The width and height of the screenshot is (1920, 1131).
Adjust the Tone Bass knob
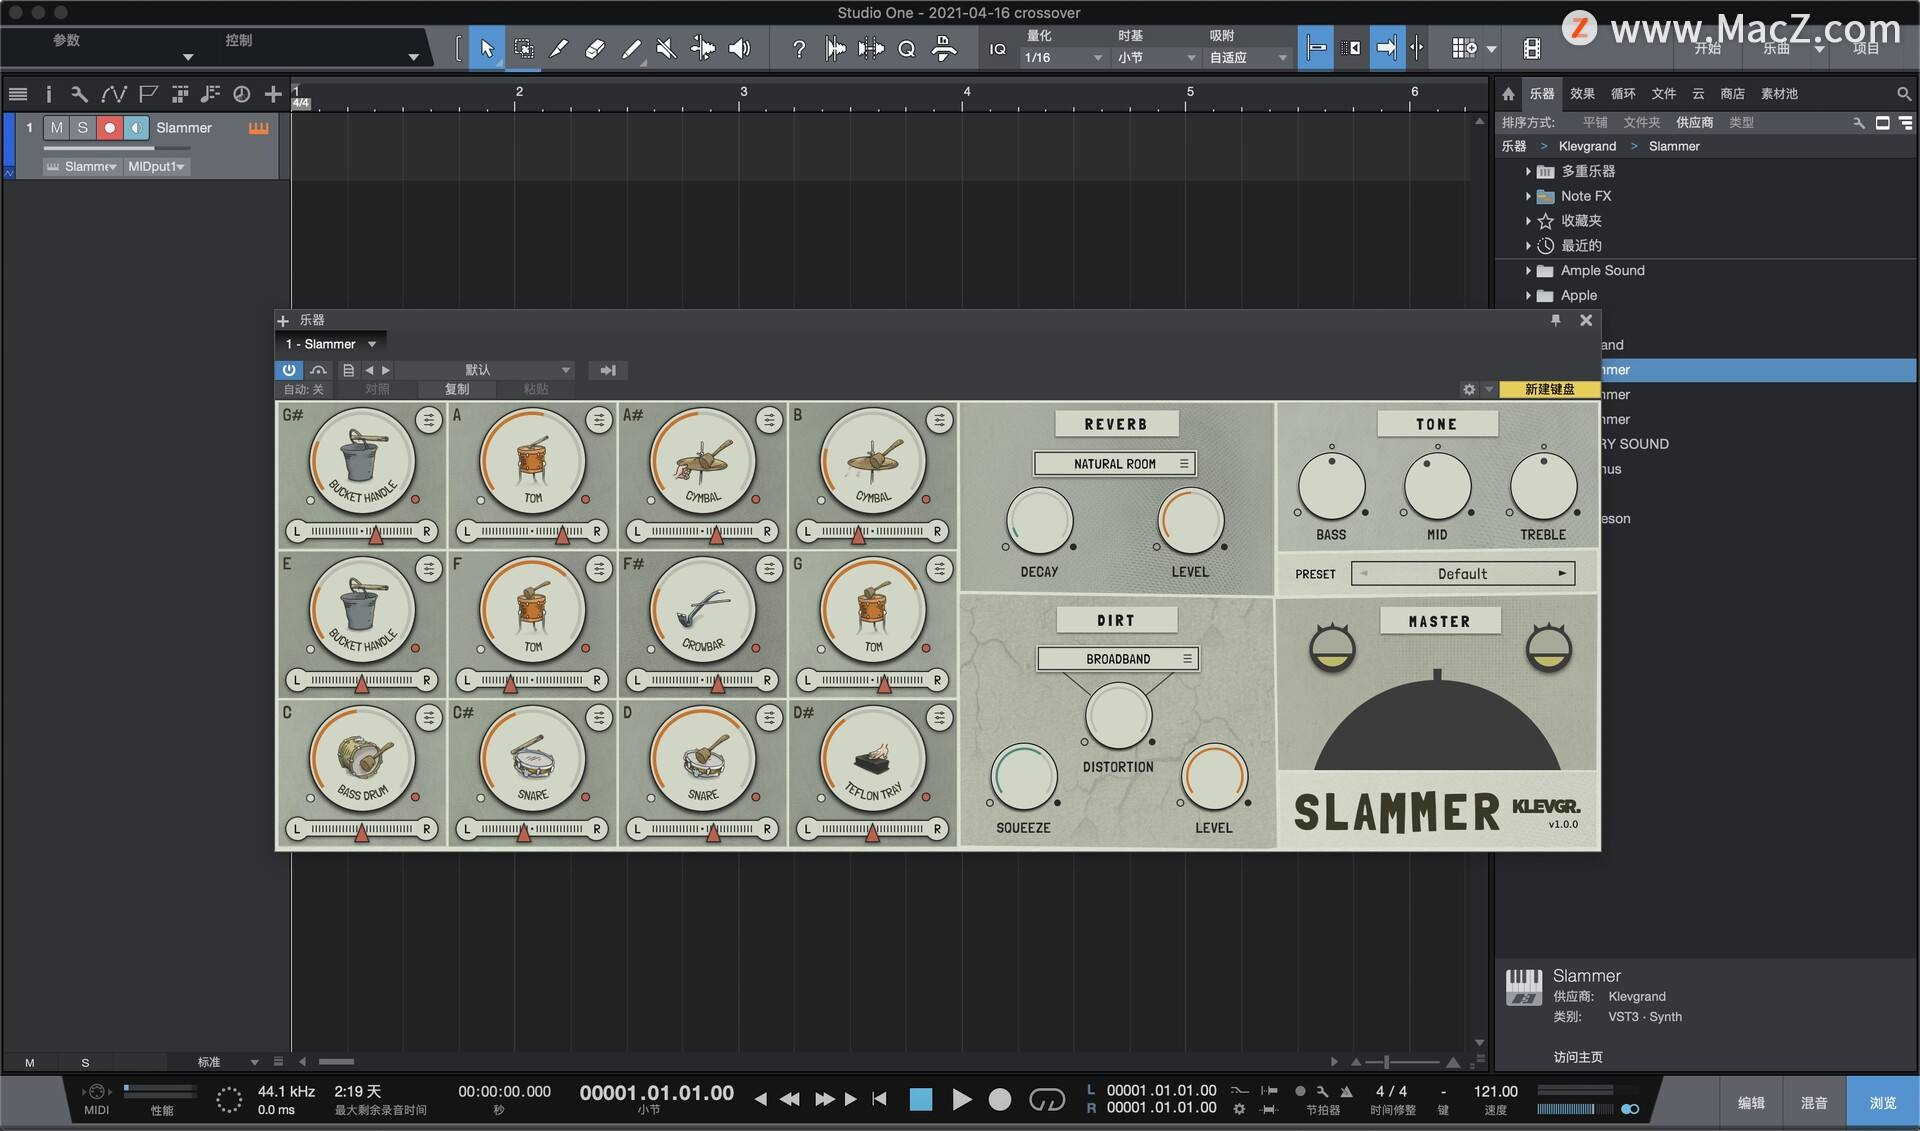(x=1331, y=486)
